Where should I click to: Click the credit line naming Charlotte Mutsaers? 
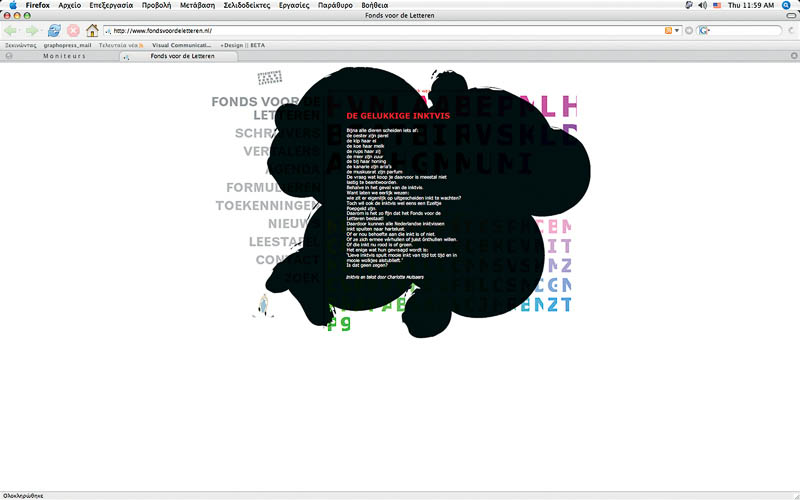pyautogui.click(x=385, y=277)
